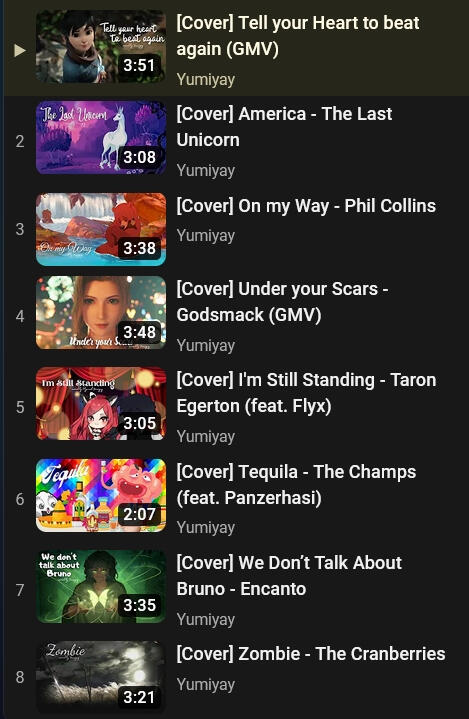Visit Yumiyay channel under Zombie video
Screen dimensions: 469x719
(206, 685)
